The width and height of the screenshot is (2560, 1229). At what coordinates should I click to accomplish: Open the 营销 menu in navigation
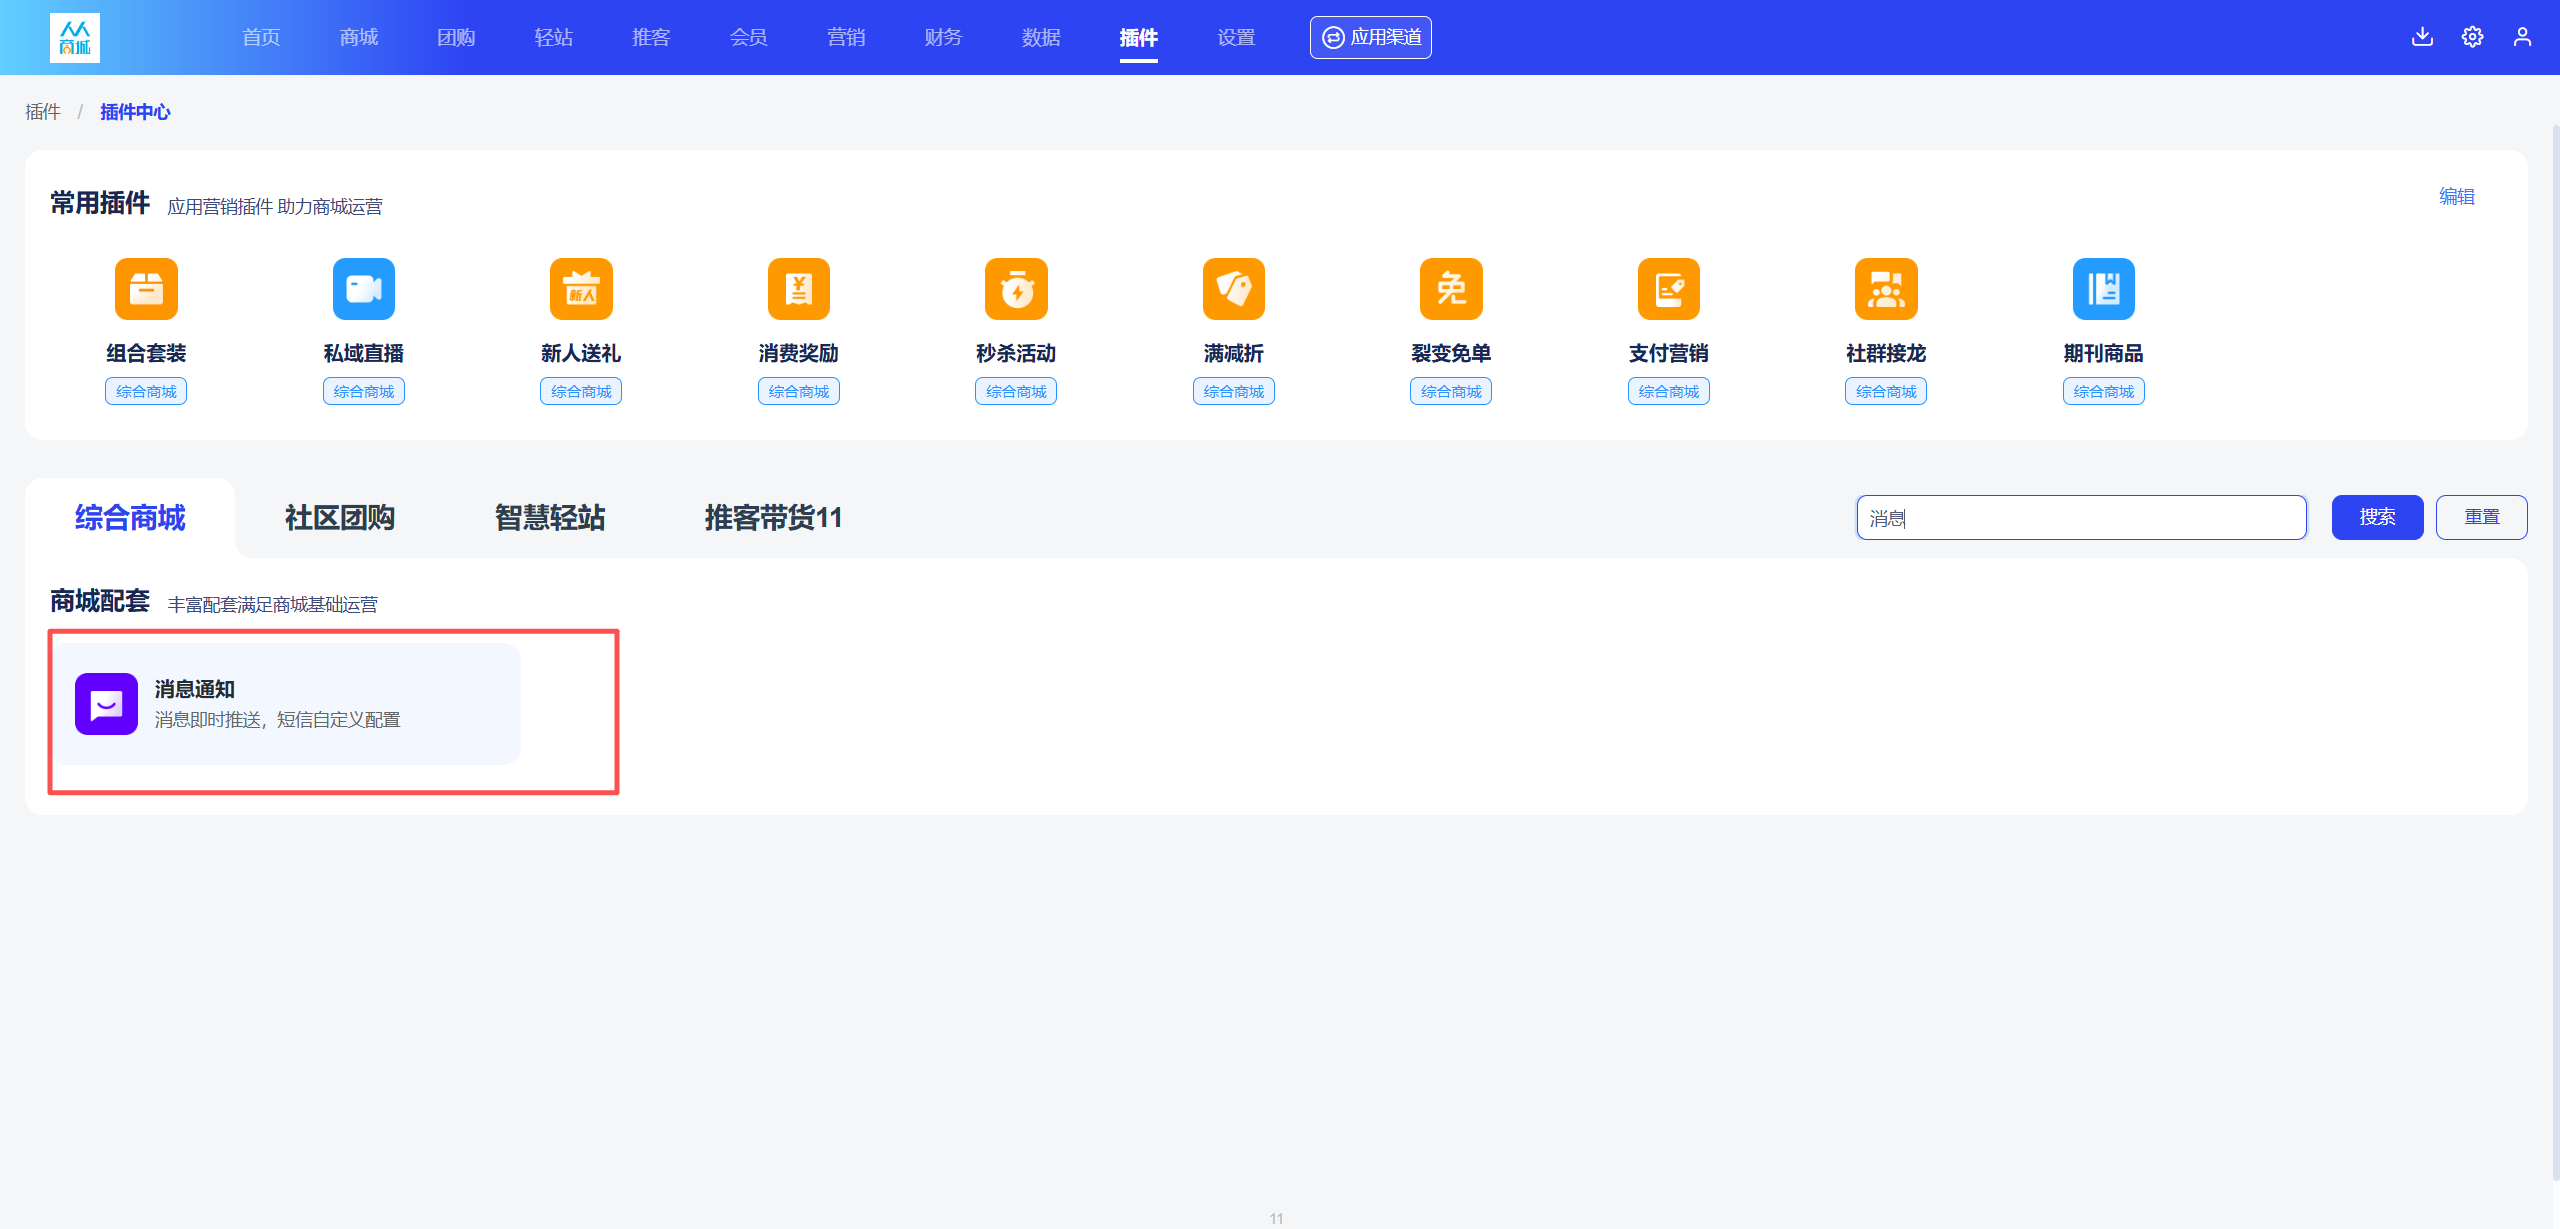click(x=846, y=37)
